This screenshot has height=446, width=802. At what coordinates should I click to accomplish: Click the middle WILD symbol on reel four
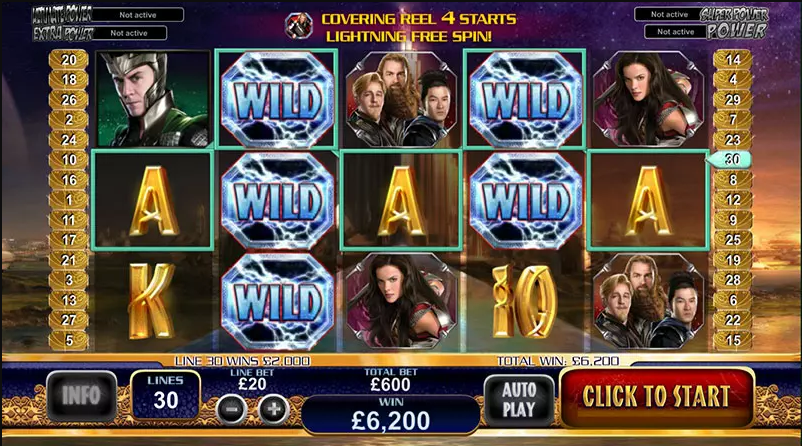[525, 200]
